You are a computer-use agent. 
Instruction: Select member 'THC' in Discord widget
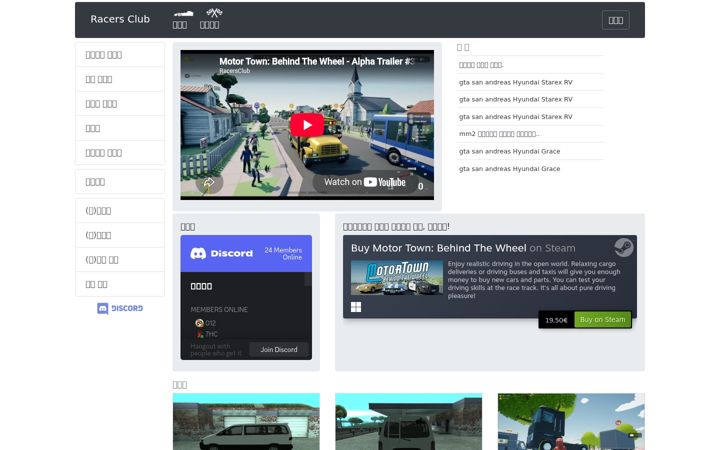pyautogui.click(x=212, y=334)
